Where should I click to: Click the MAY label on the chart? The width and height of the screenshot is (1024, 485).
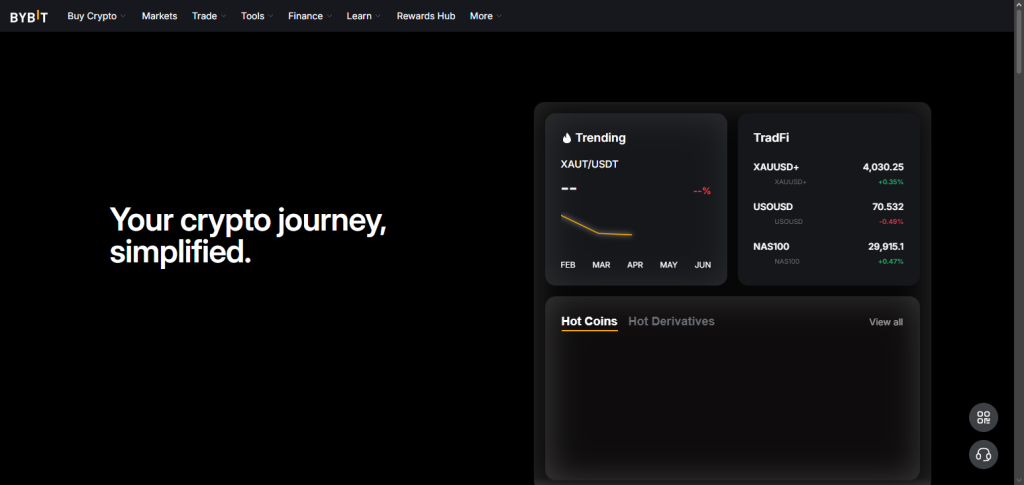point(669,265)
